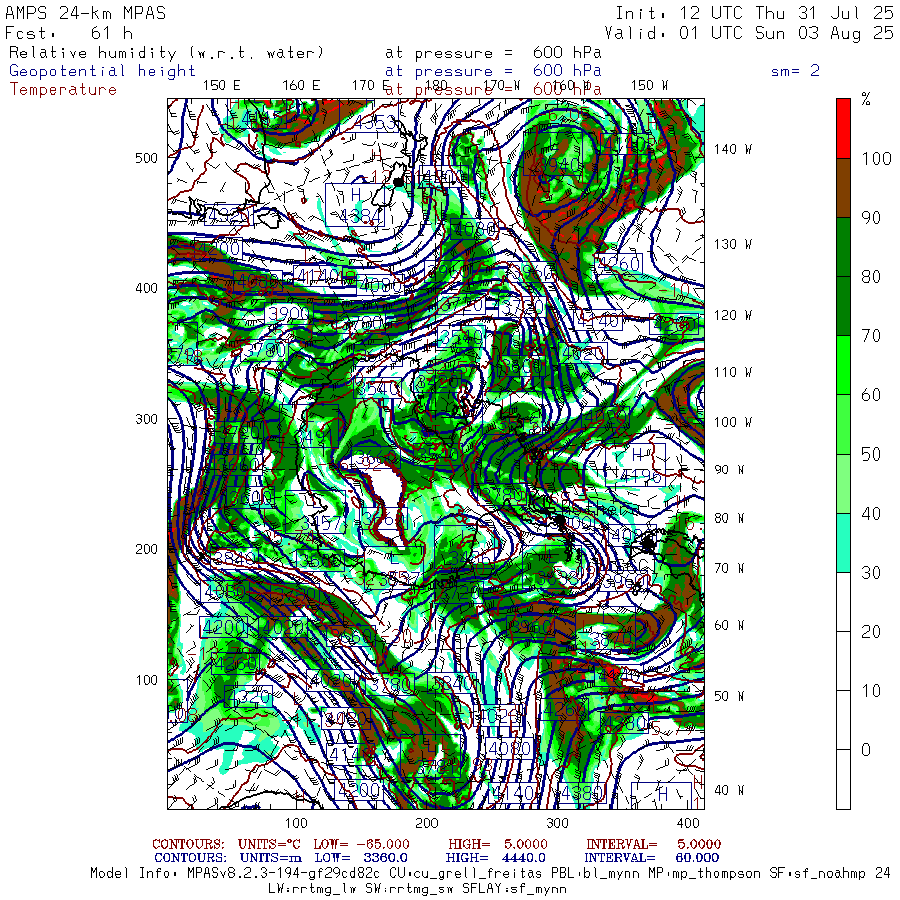This screenshot has width=900, height=900.
Task: Click the '130 W' longitude label
Action: click(733, 245)
